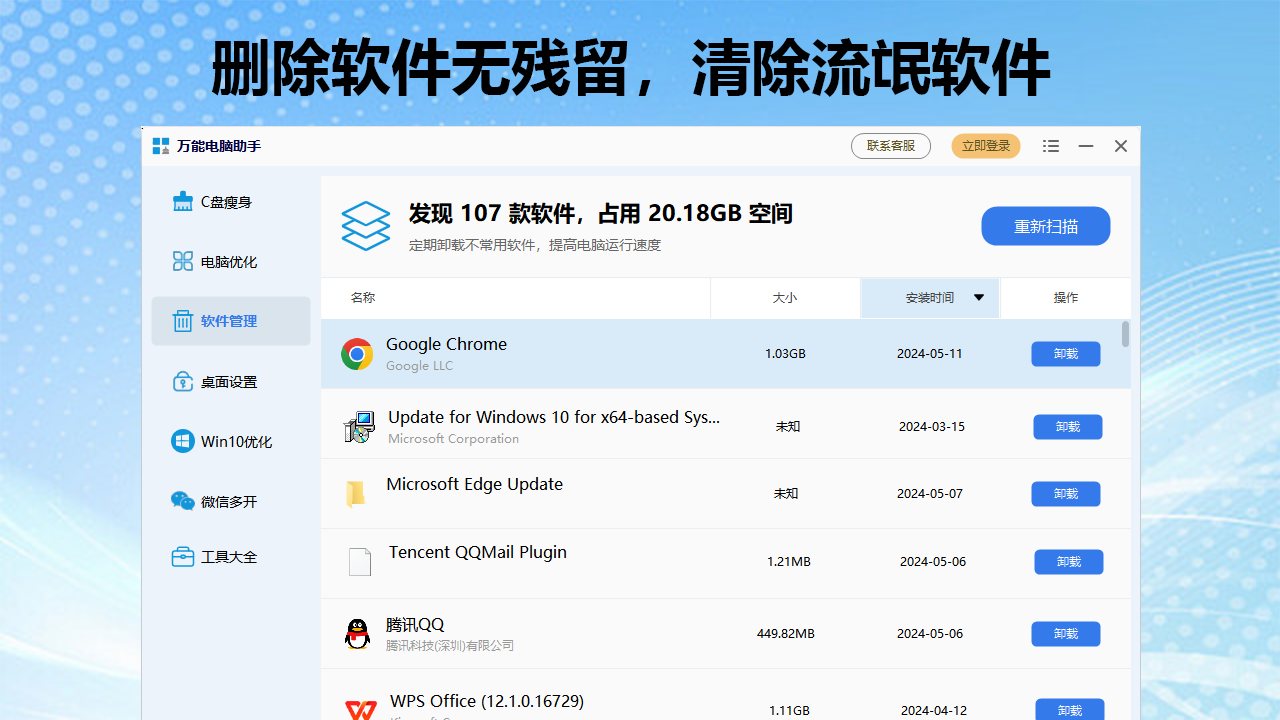Click the Win10优化 Windows logo icon
Image resolution: width=1280 pixels, height=720 pixels.
[x=183, y=441]
